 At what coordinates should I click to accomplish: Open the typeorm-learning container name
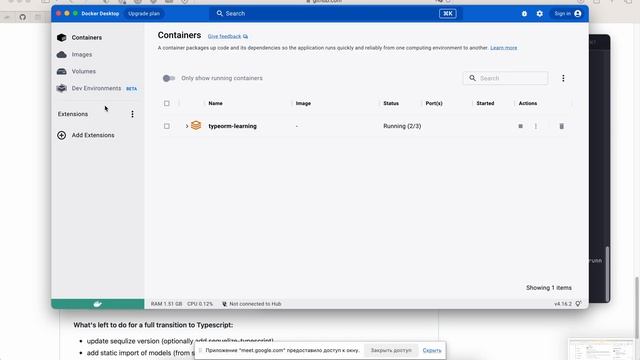point(233,126)
